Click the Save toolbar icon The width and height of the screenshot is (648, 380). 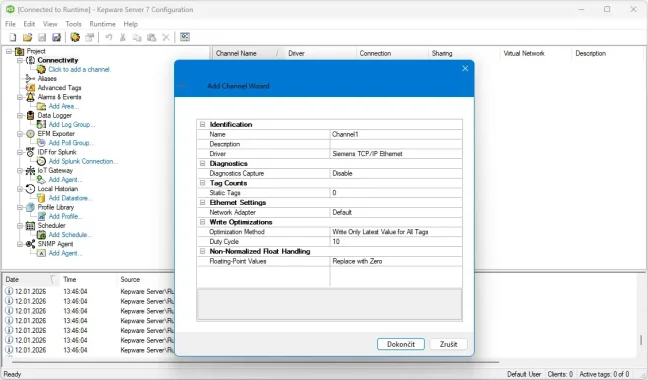tap(42, 38)
